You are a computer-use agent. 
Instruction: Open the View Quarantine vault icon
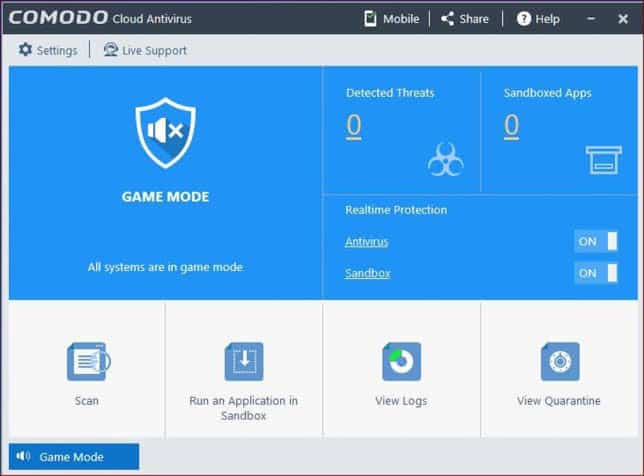pos(560,361)
